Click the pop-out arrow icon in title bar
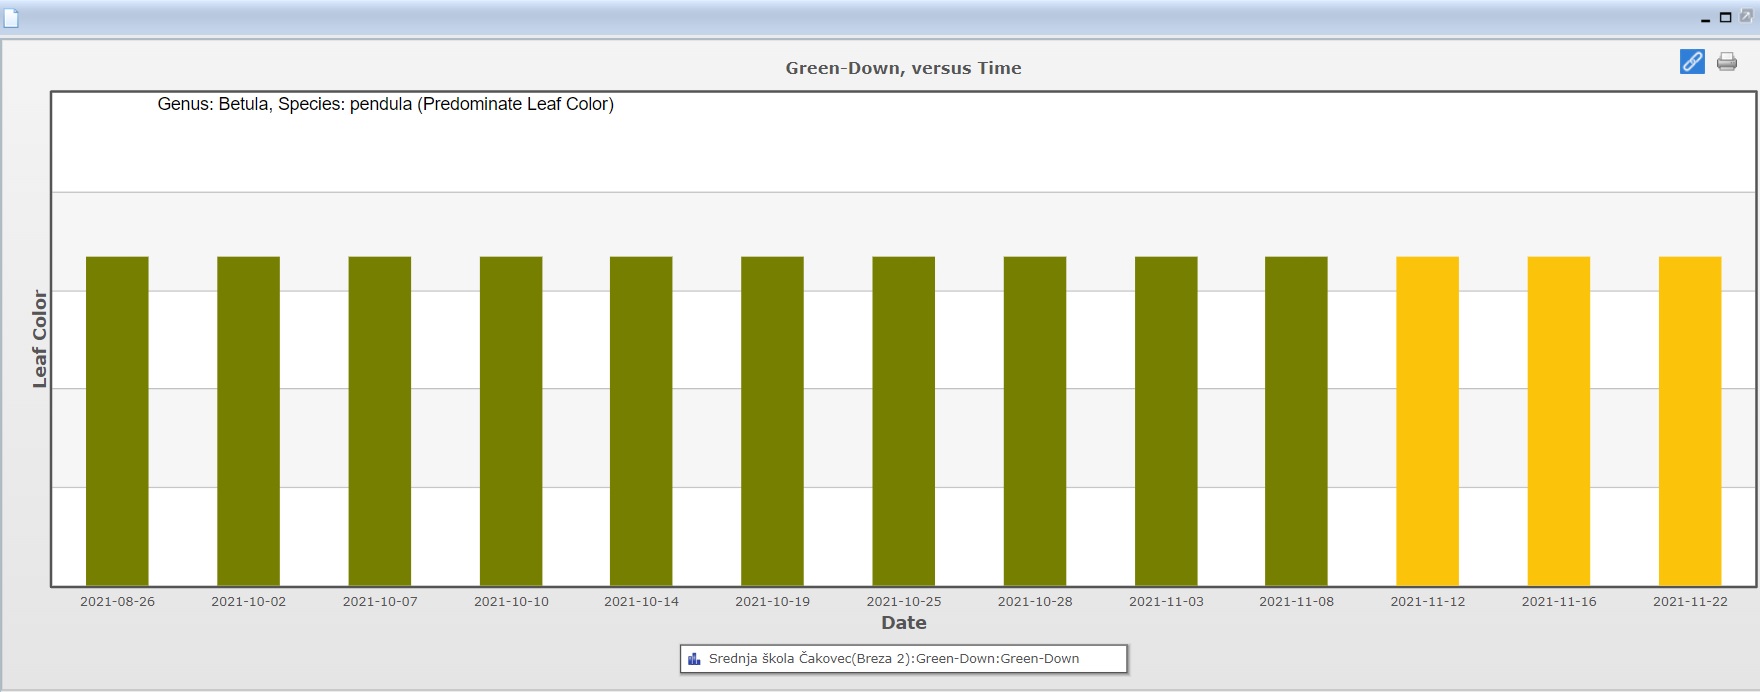Screen dimensions: 1760x692 (1746, 16)
